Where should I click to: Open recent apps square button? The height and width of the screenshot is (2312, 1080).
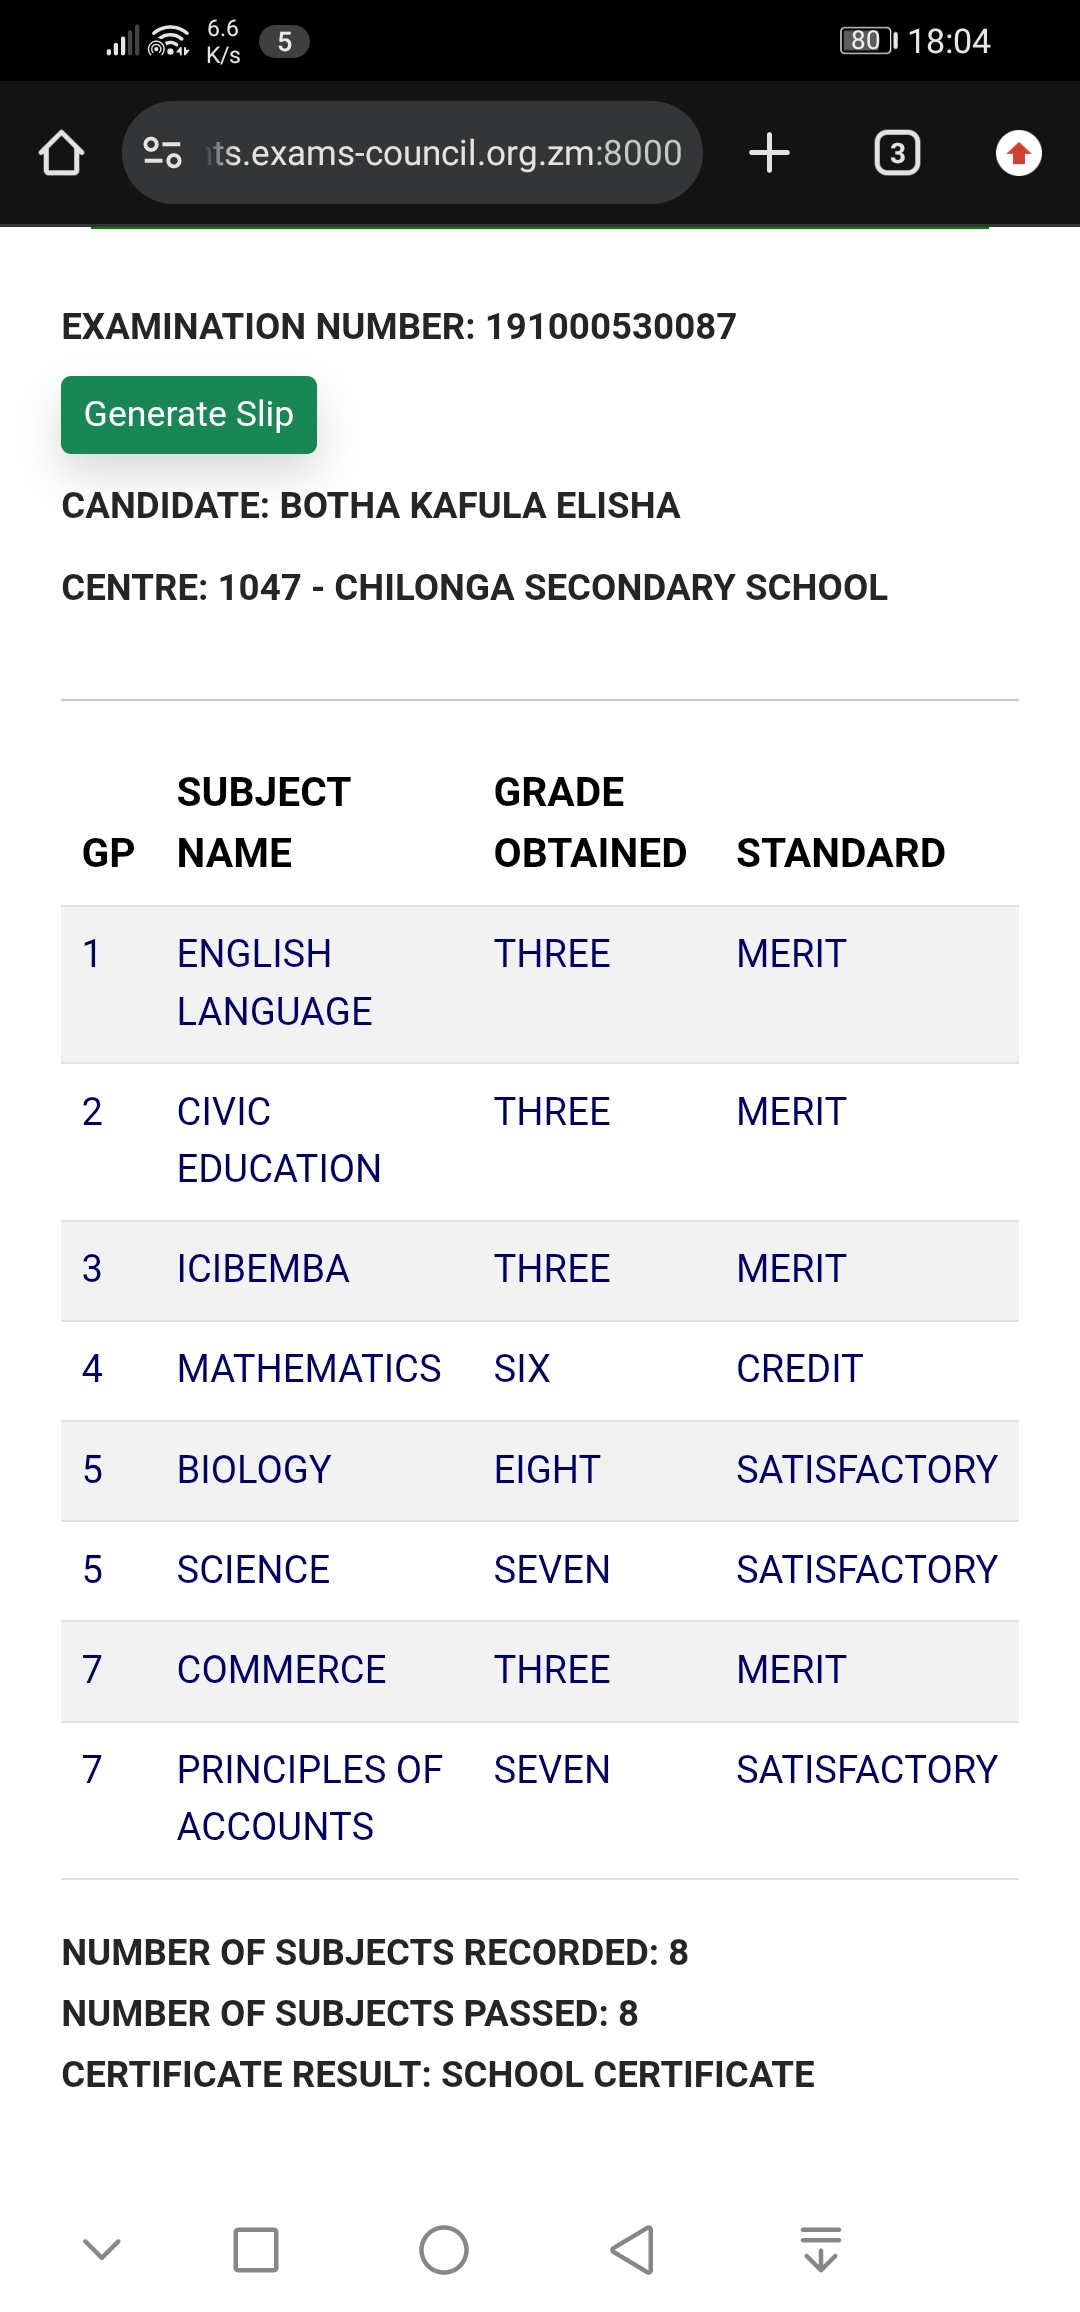(x=256, y=2250)
